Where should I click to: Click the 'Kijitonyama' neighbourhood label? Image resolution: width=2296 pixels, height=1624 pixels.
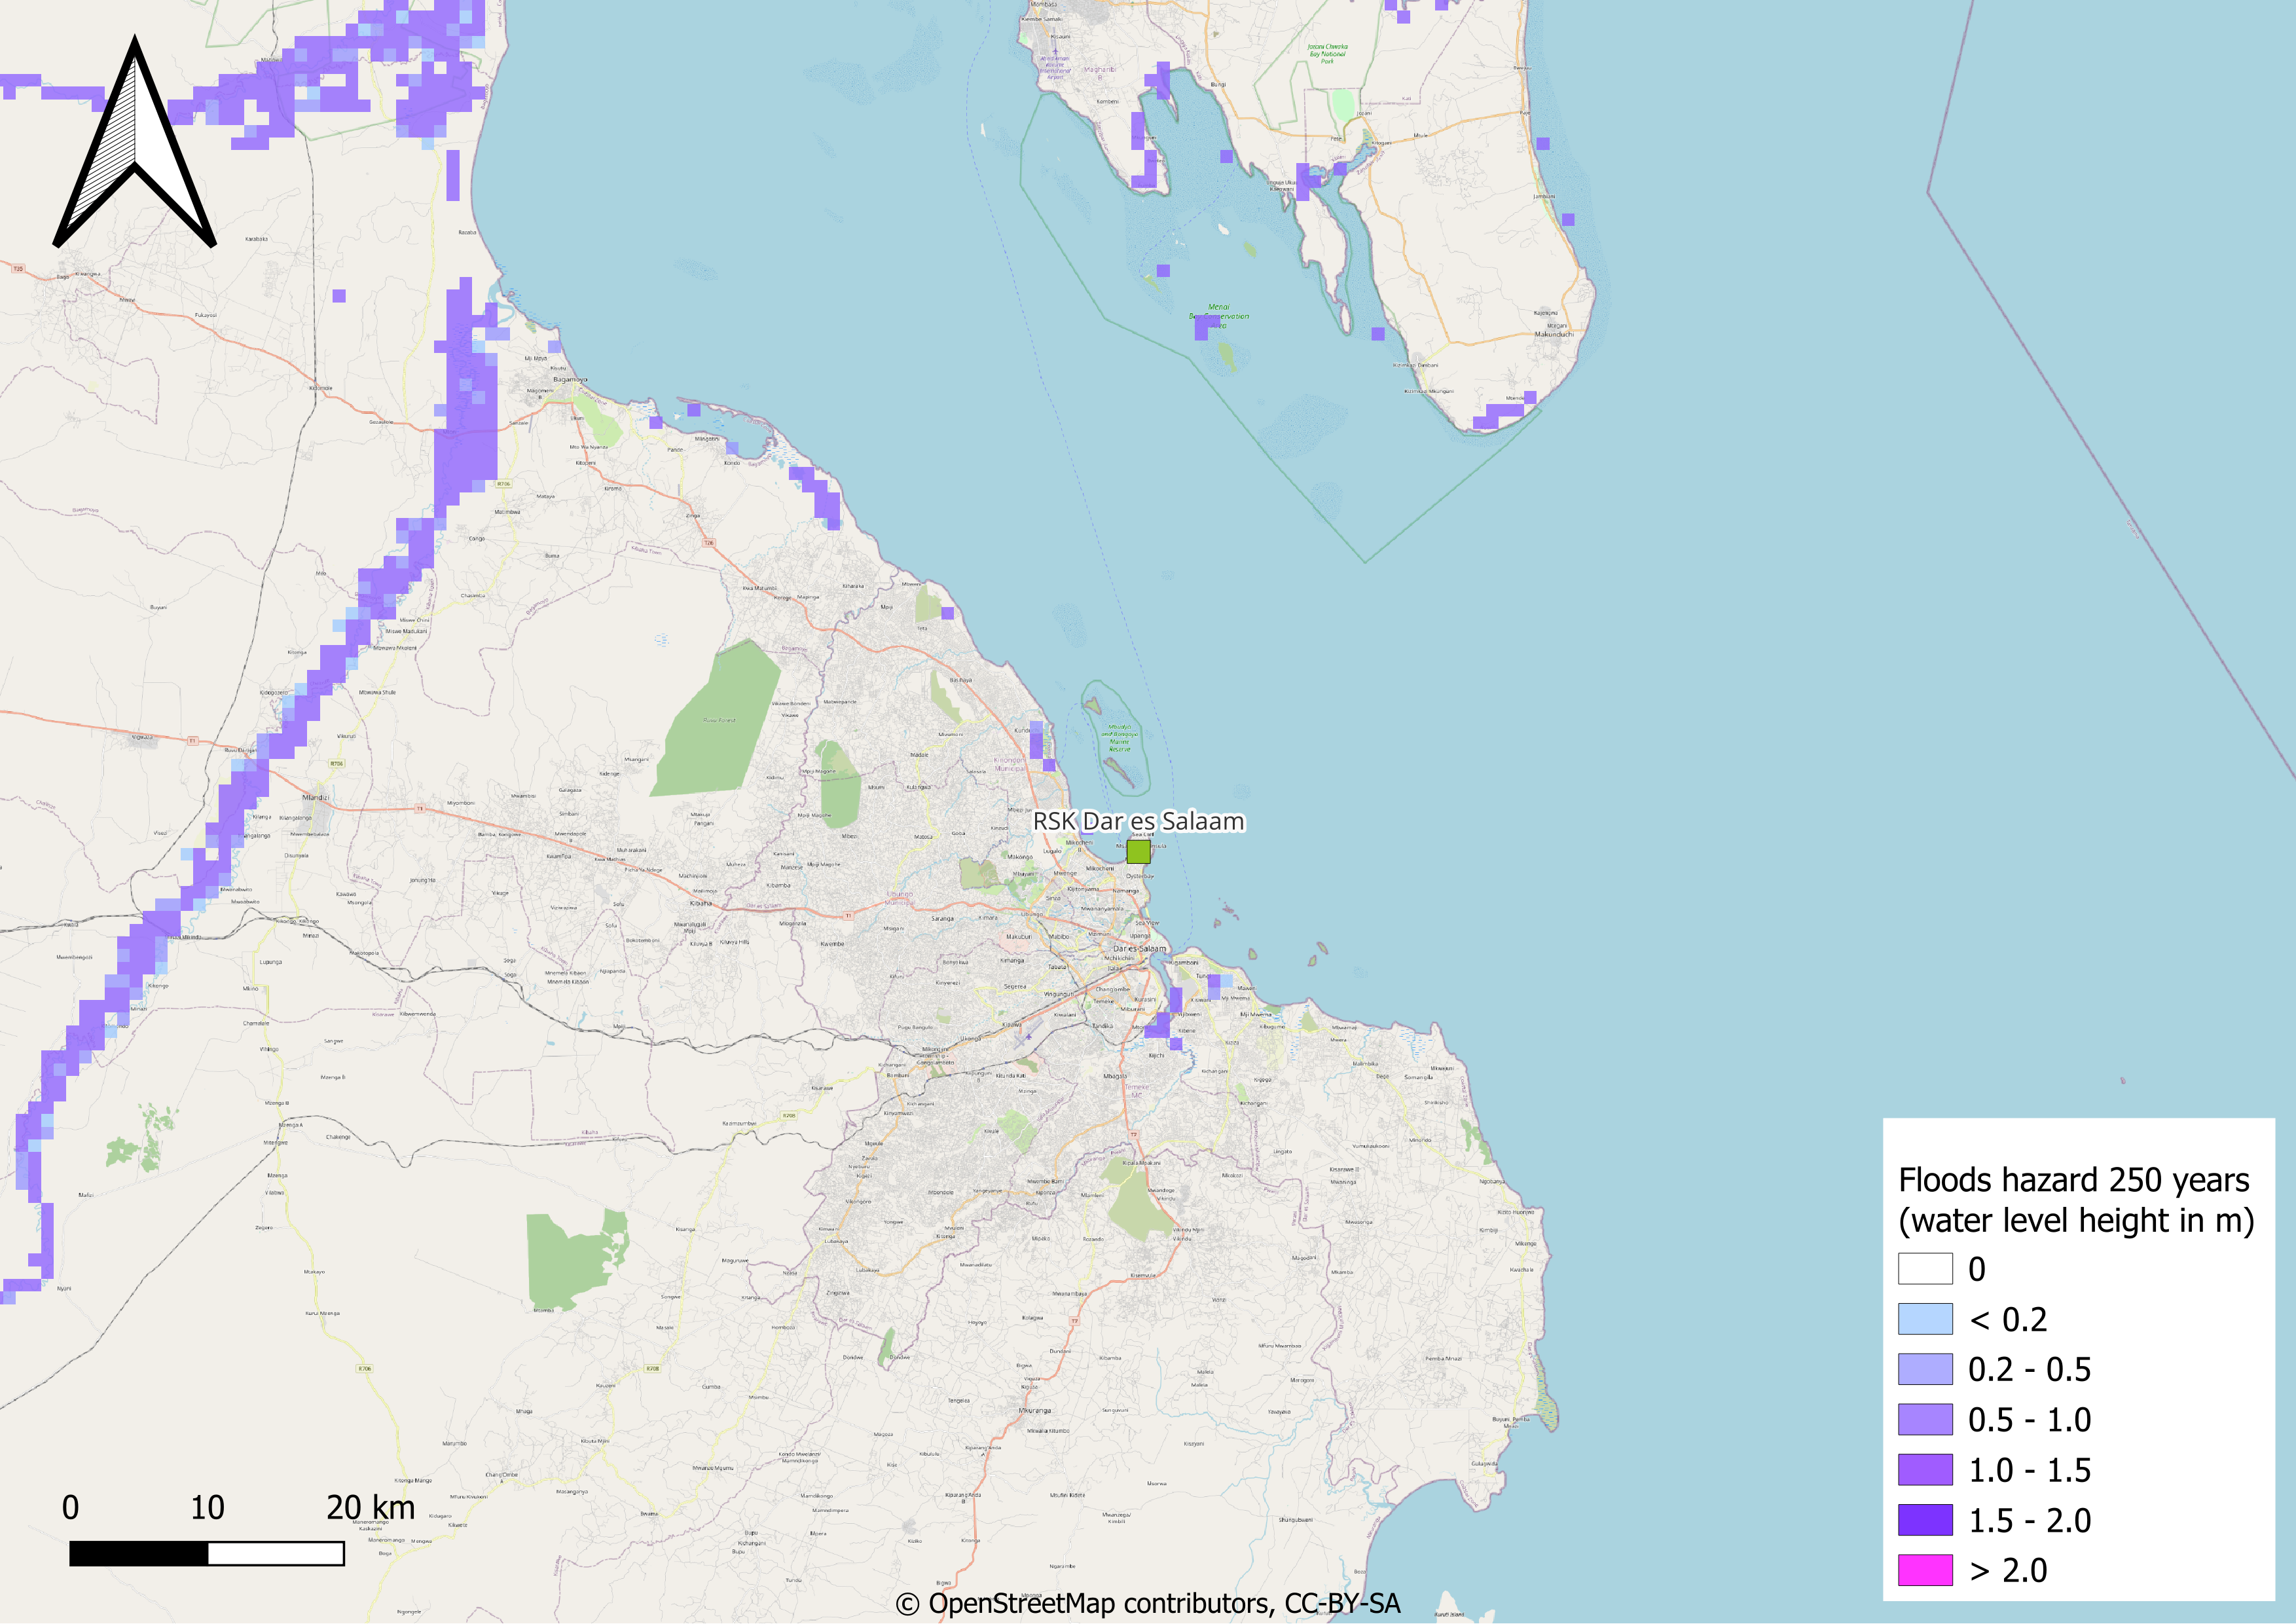pyautogui.click(x=1083, y=889)
